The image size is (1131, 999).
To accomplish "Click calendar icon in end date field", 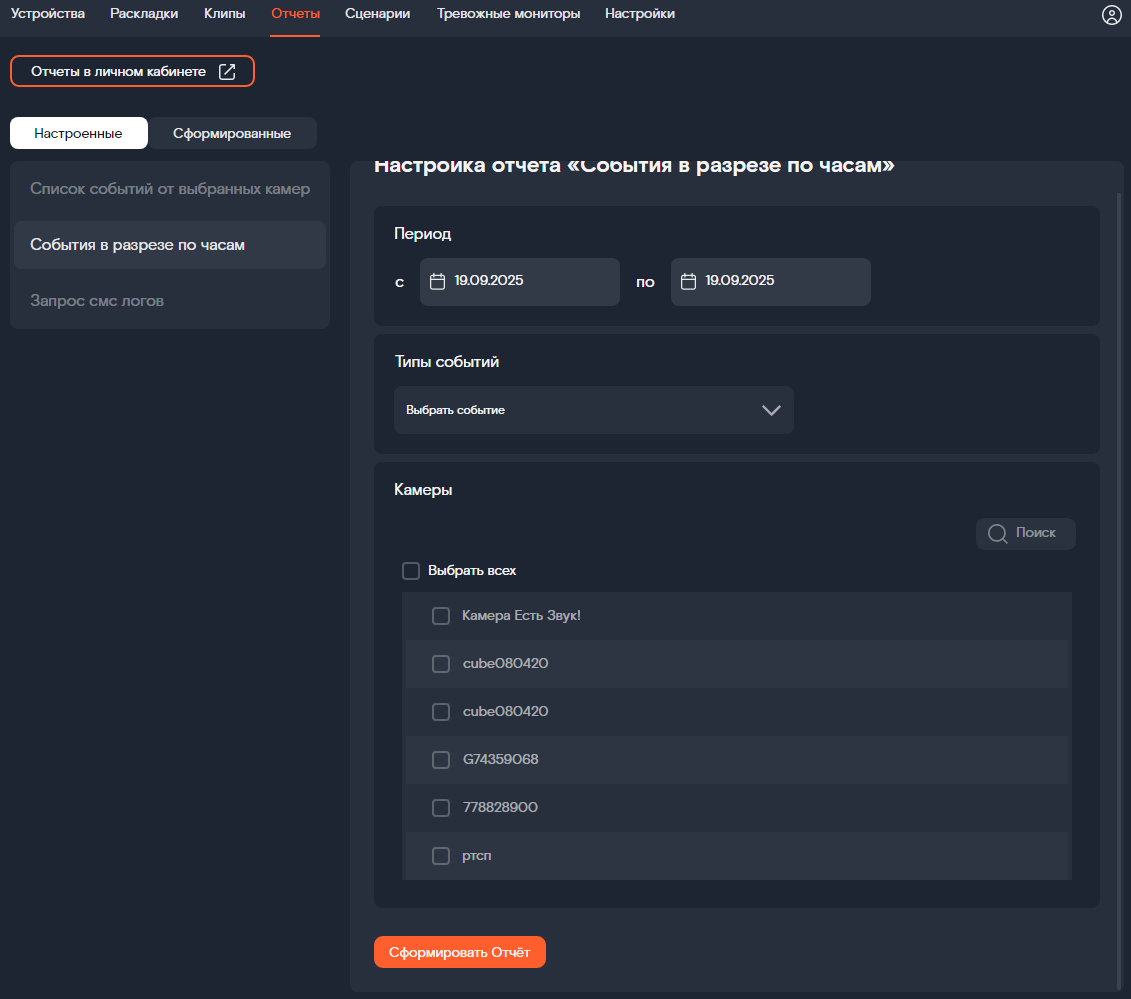I will [x=688, y=281].
